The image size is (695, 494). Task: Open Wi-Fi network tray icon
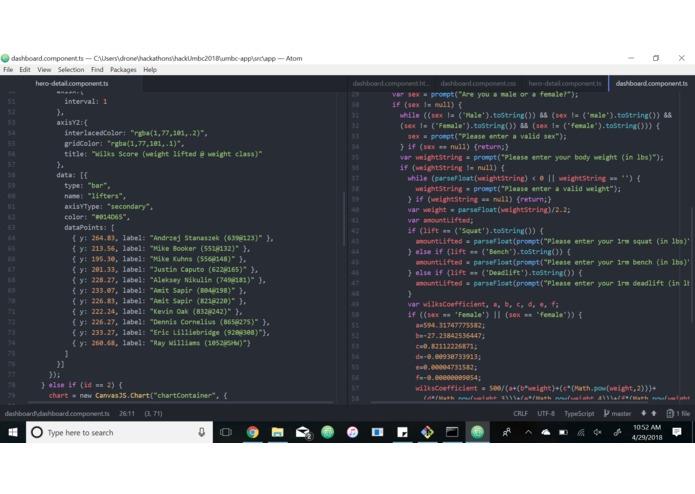click(x=581, y=432)
